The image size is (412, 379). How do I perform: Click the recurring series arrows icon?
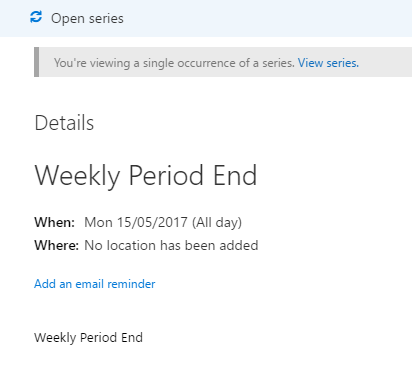point(36,17)
